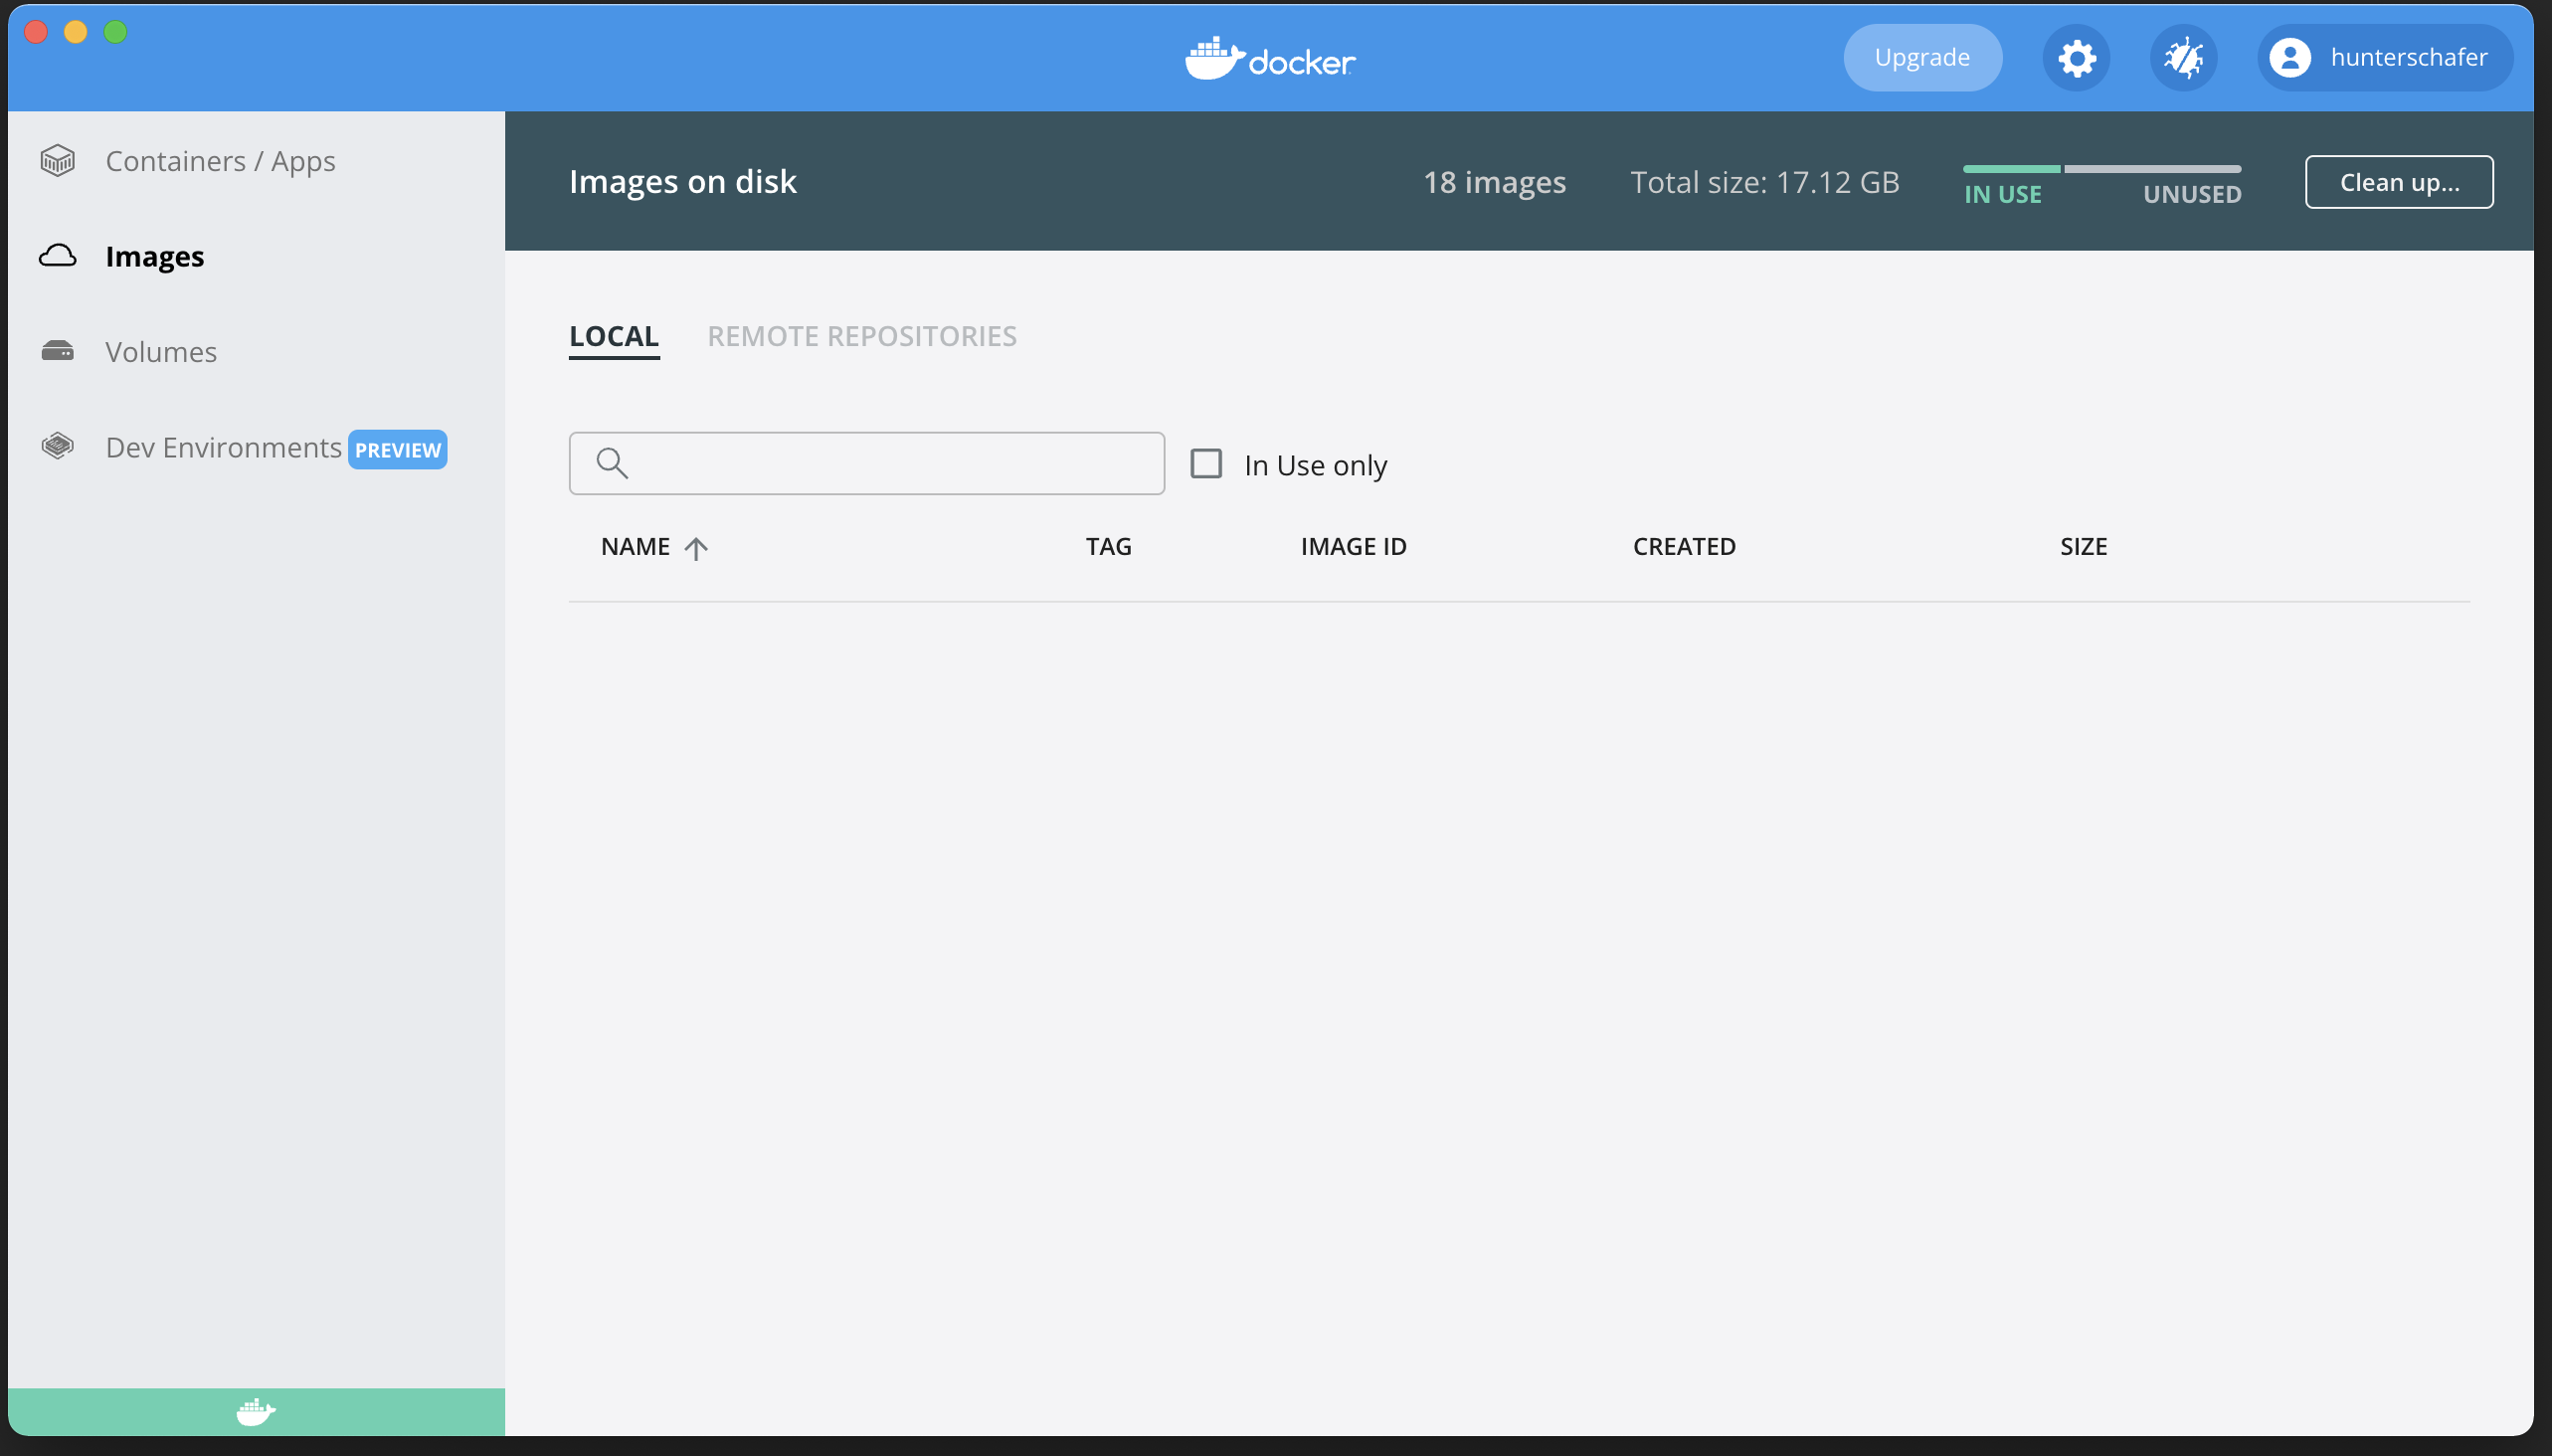Open Dev Environments in the sidebar
The height and width of the screenshot is (1456, 2552).
(x=223, y=447)
